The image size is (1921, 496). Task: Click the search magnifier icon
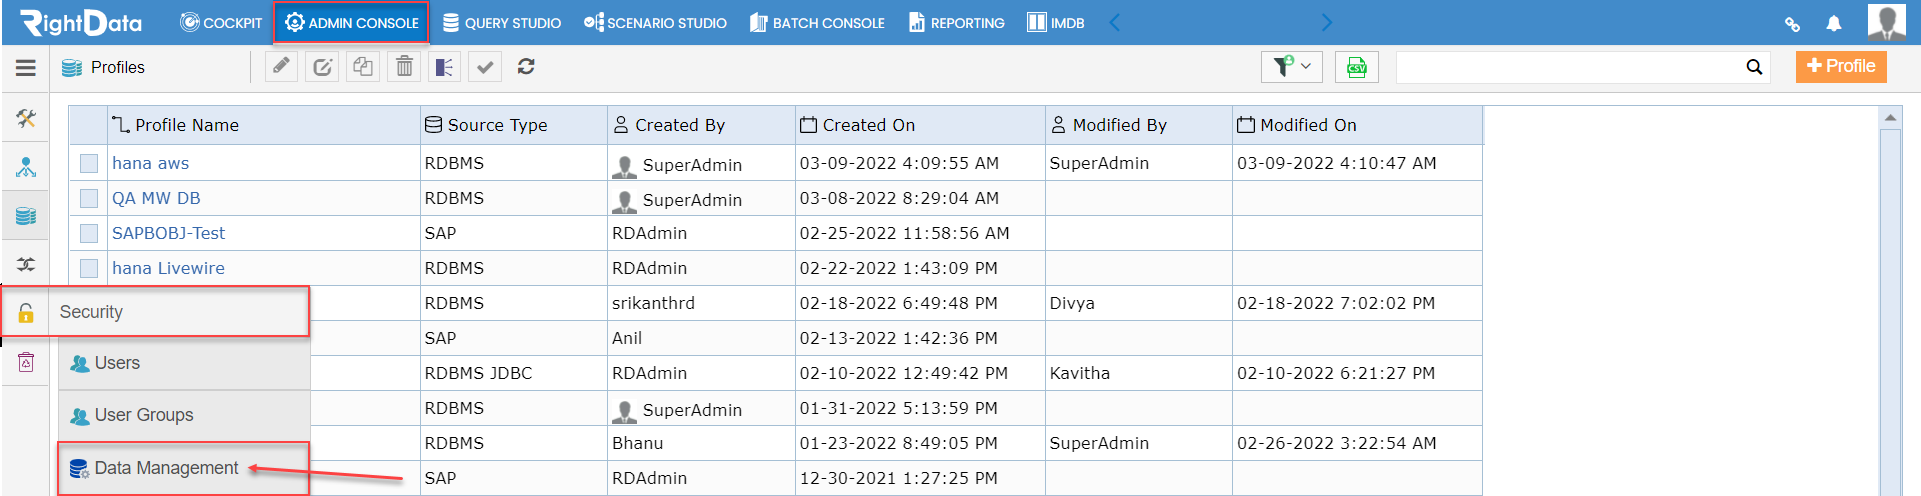tap(1754, 67)
